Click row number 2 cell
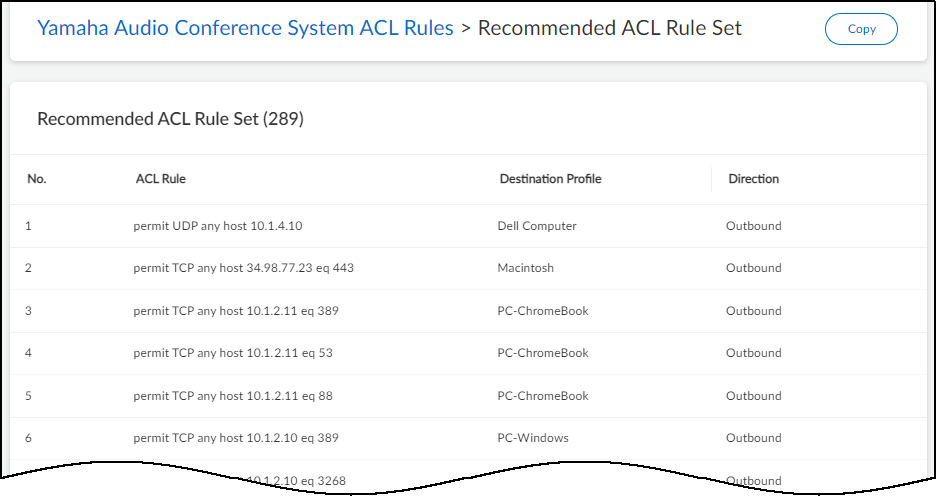Screen dimensions: 936x496 click(x=29, y=268)
